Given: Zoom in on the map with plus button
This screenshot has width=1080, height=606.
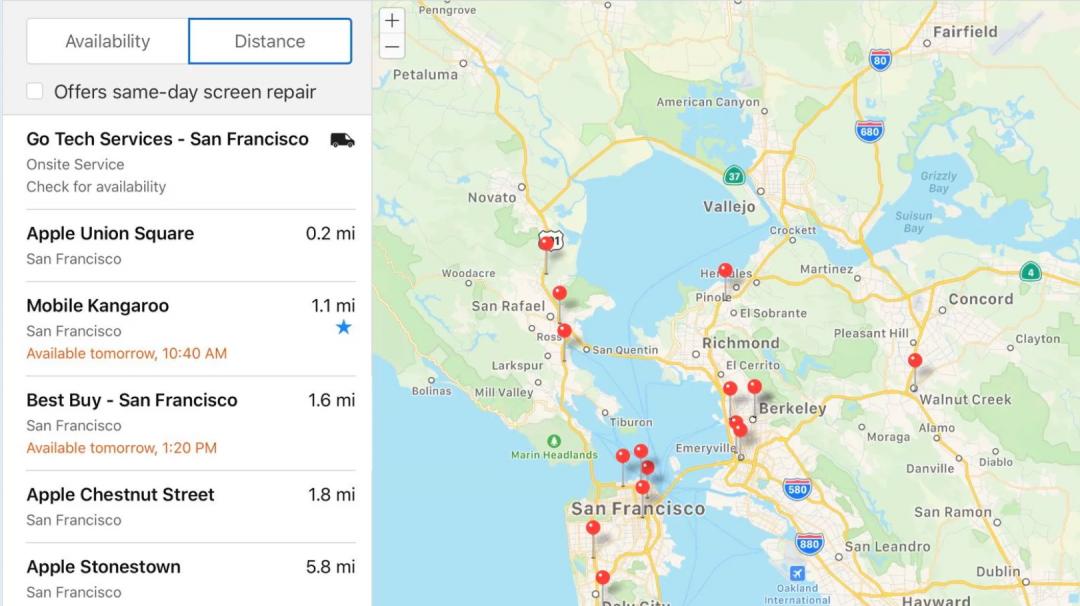Looking at the screenshot, I should 392,21.
